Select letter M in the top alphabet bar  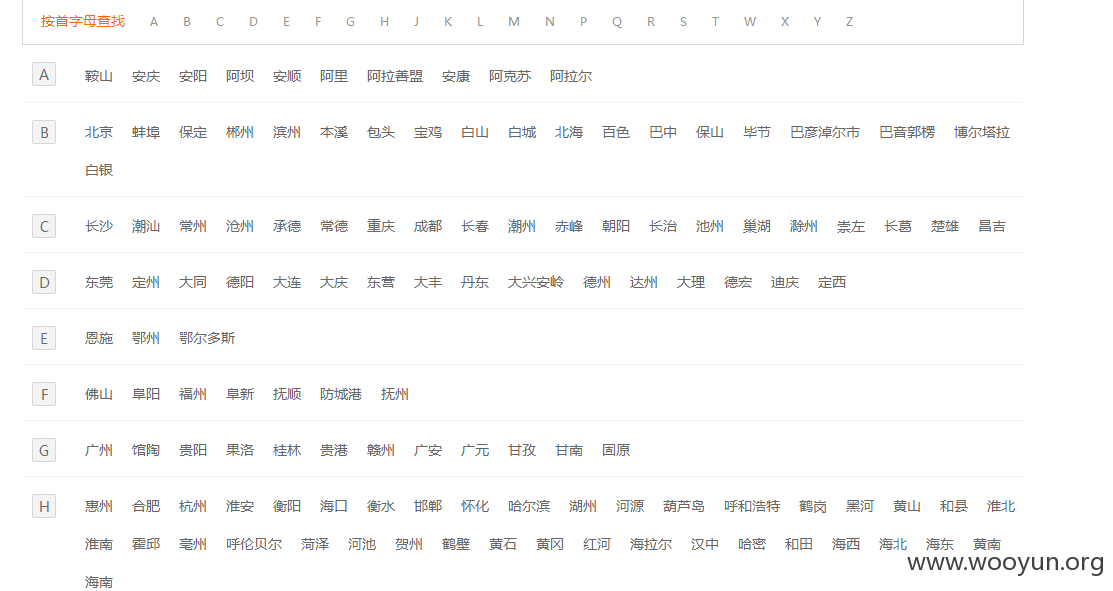coord(513,22)
